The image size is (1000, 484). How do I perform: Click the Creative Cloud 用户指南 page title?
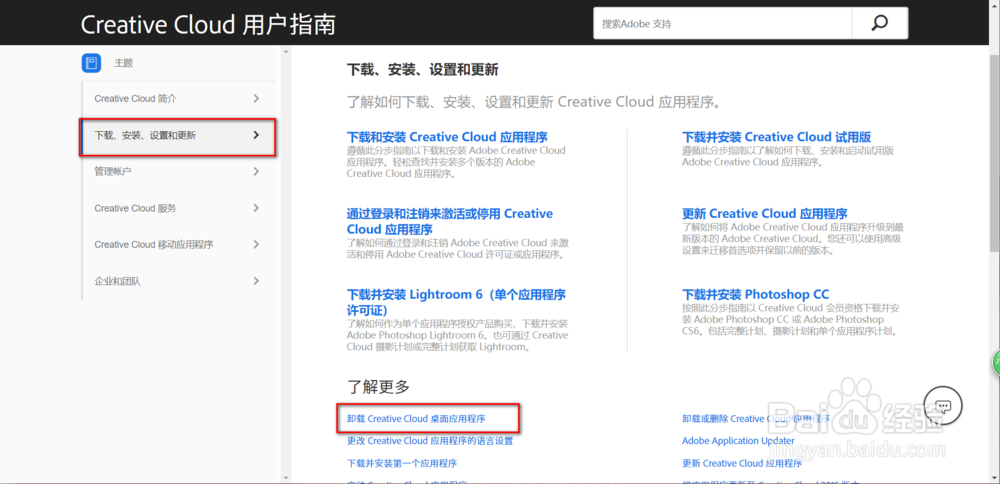click(x=208, y=25)
